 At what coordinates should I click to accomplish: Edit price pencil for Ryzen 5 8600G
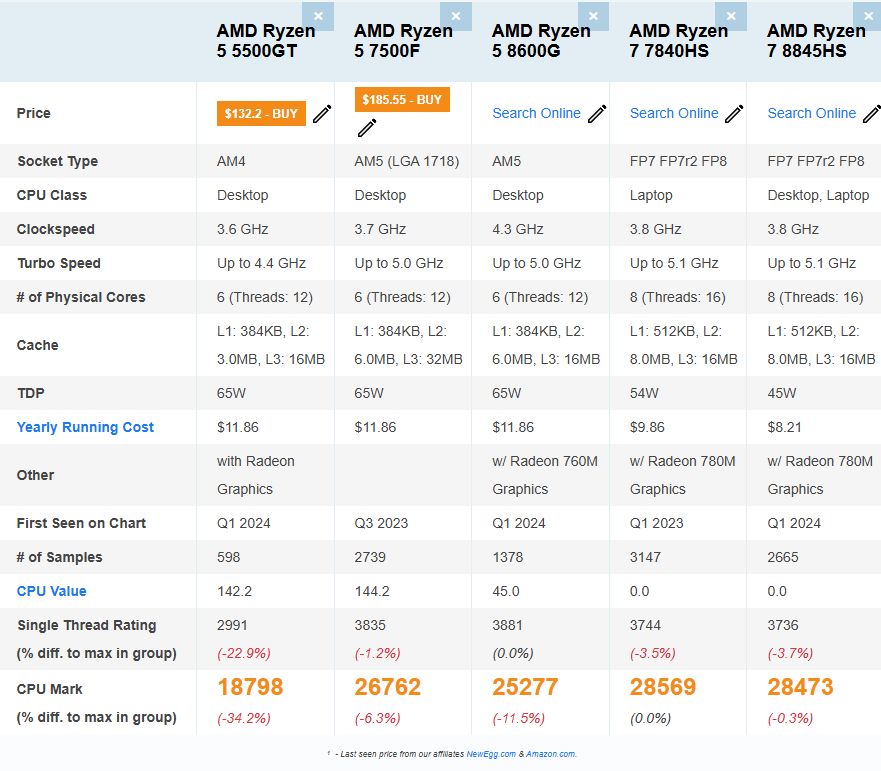pos(597,114)
